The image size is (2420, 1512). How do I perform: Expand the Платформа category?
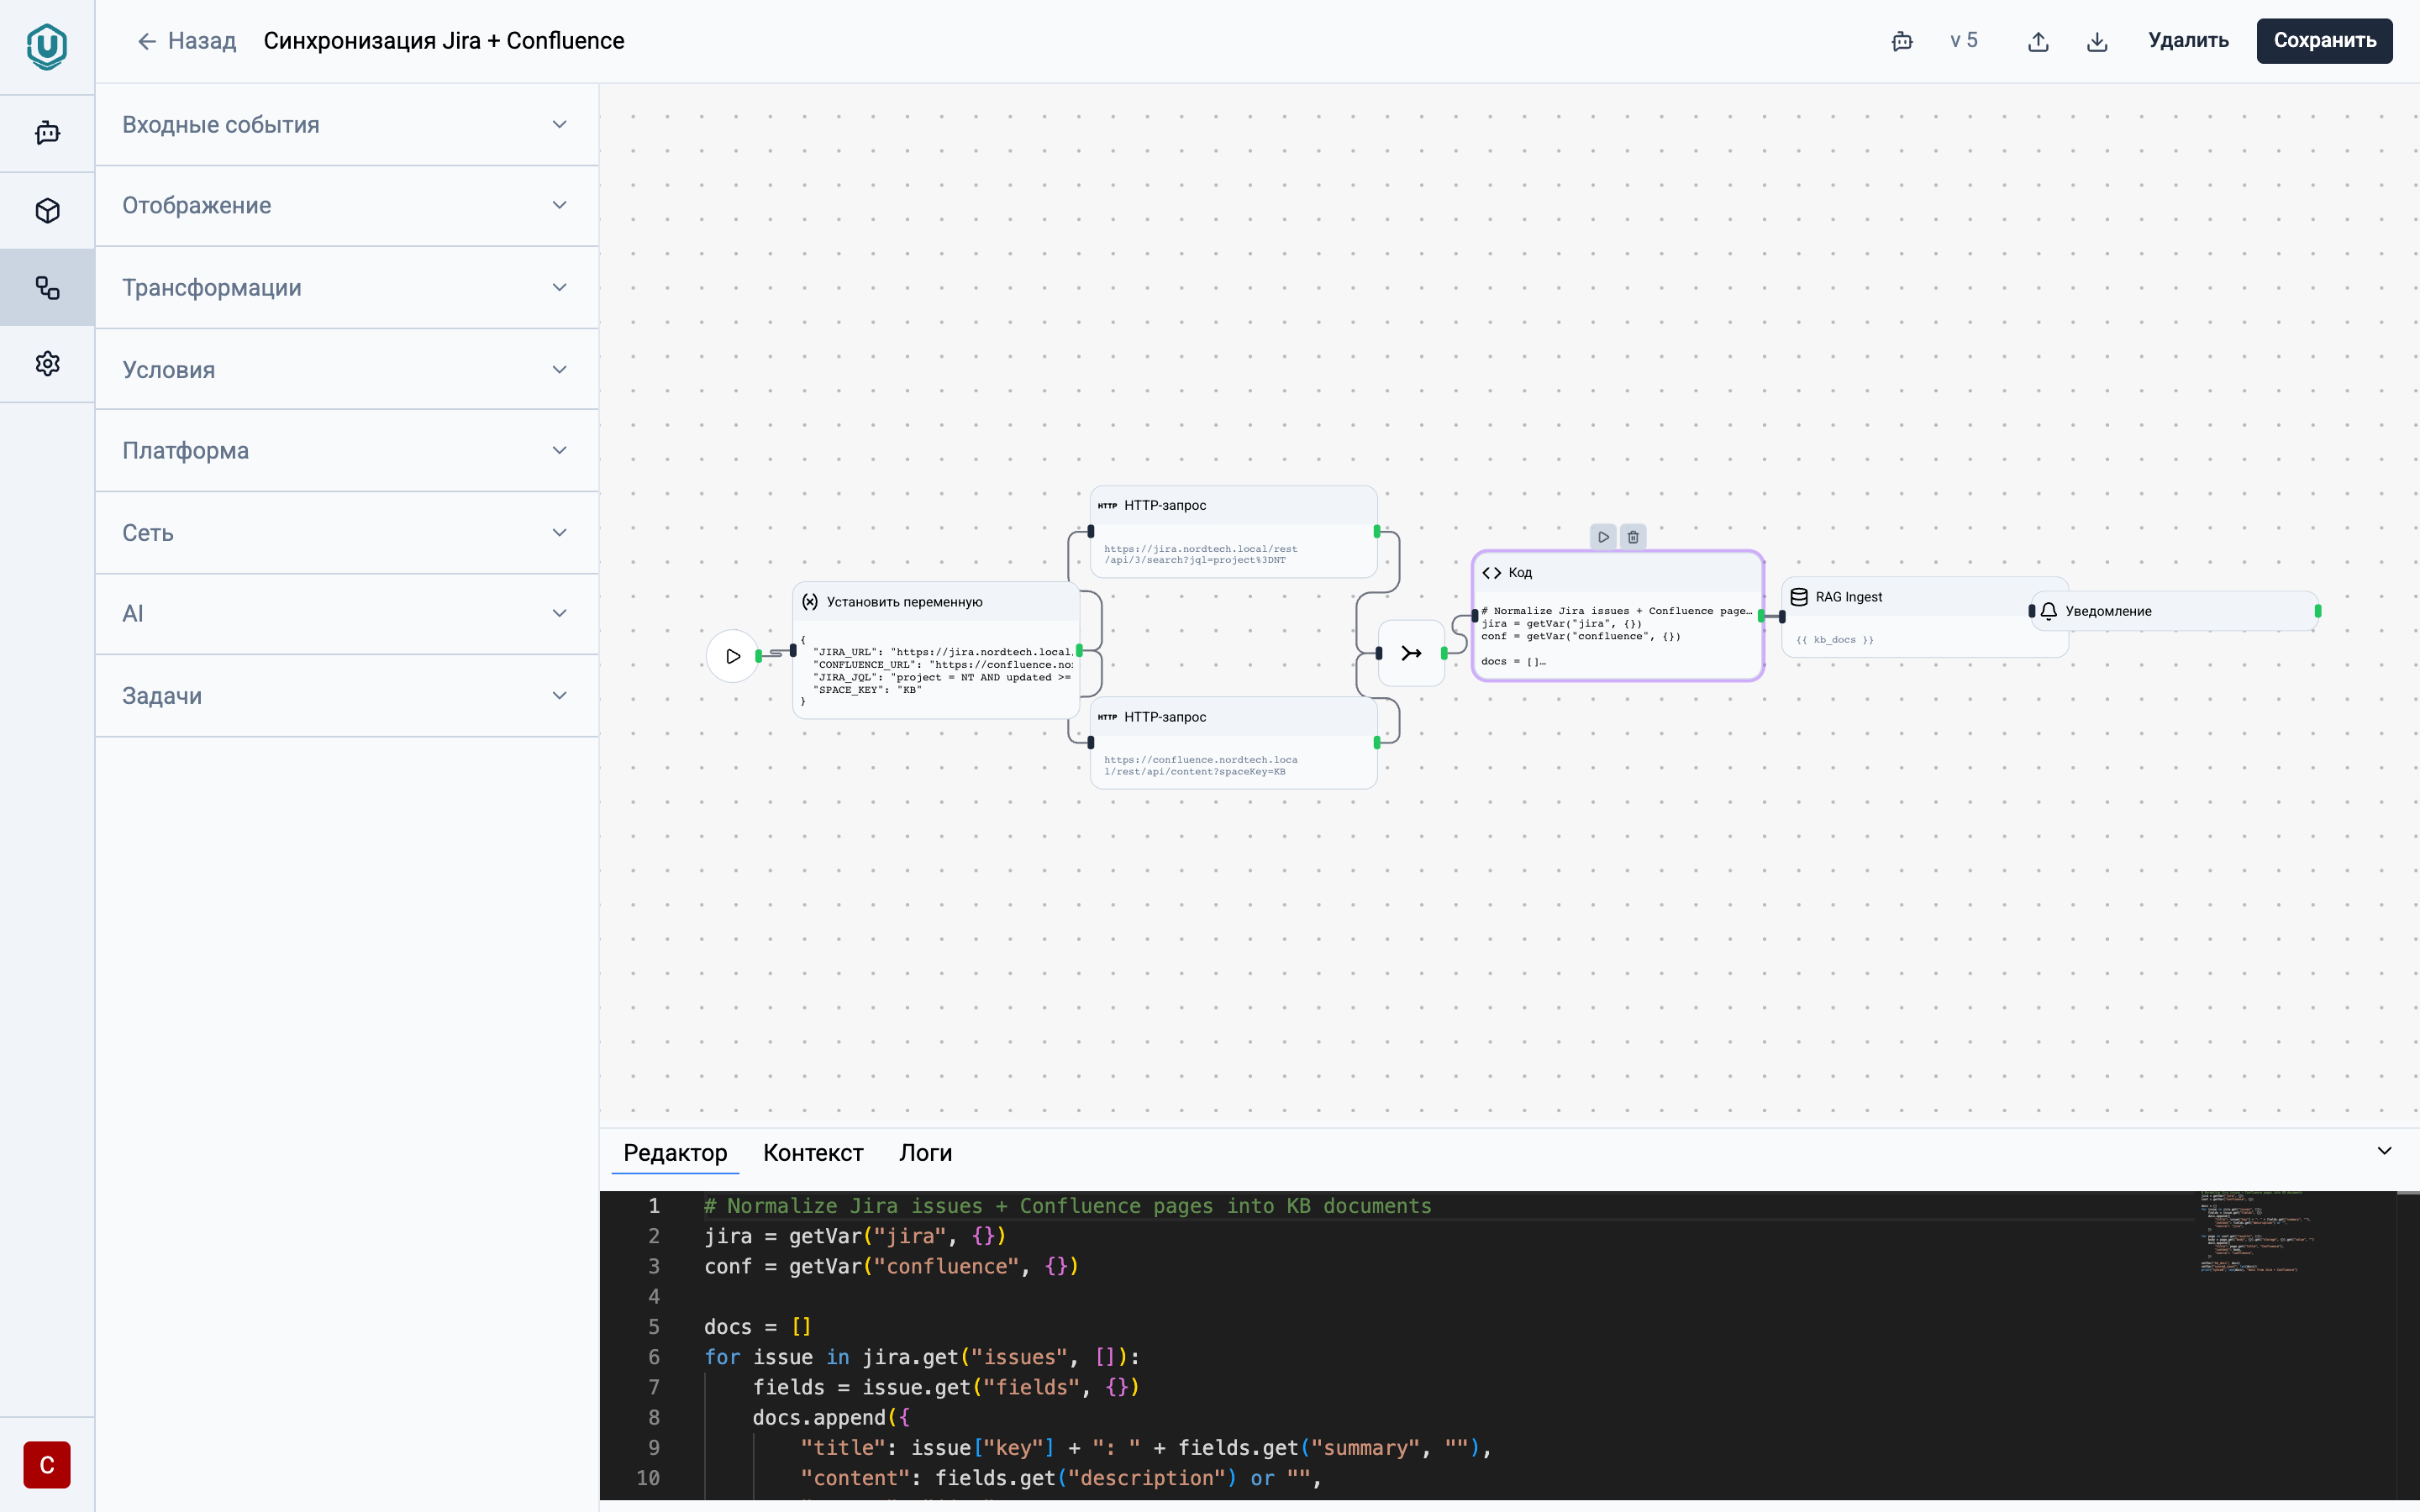tap(347, 451)
